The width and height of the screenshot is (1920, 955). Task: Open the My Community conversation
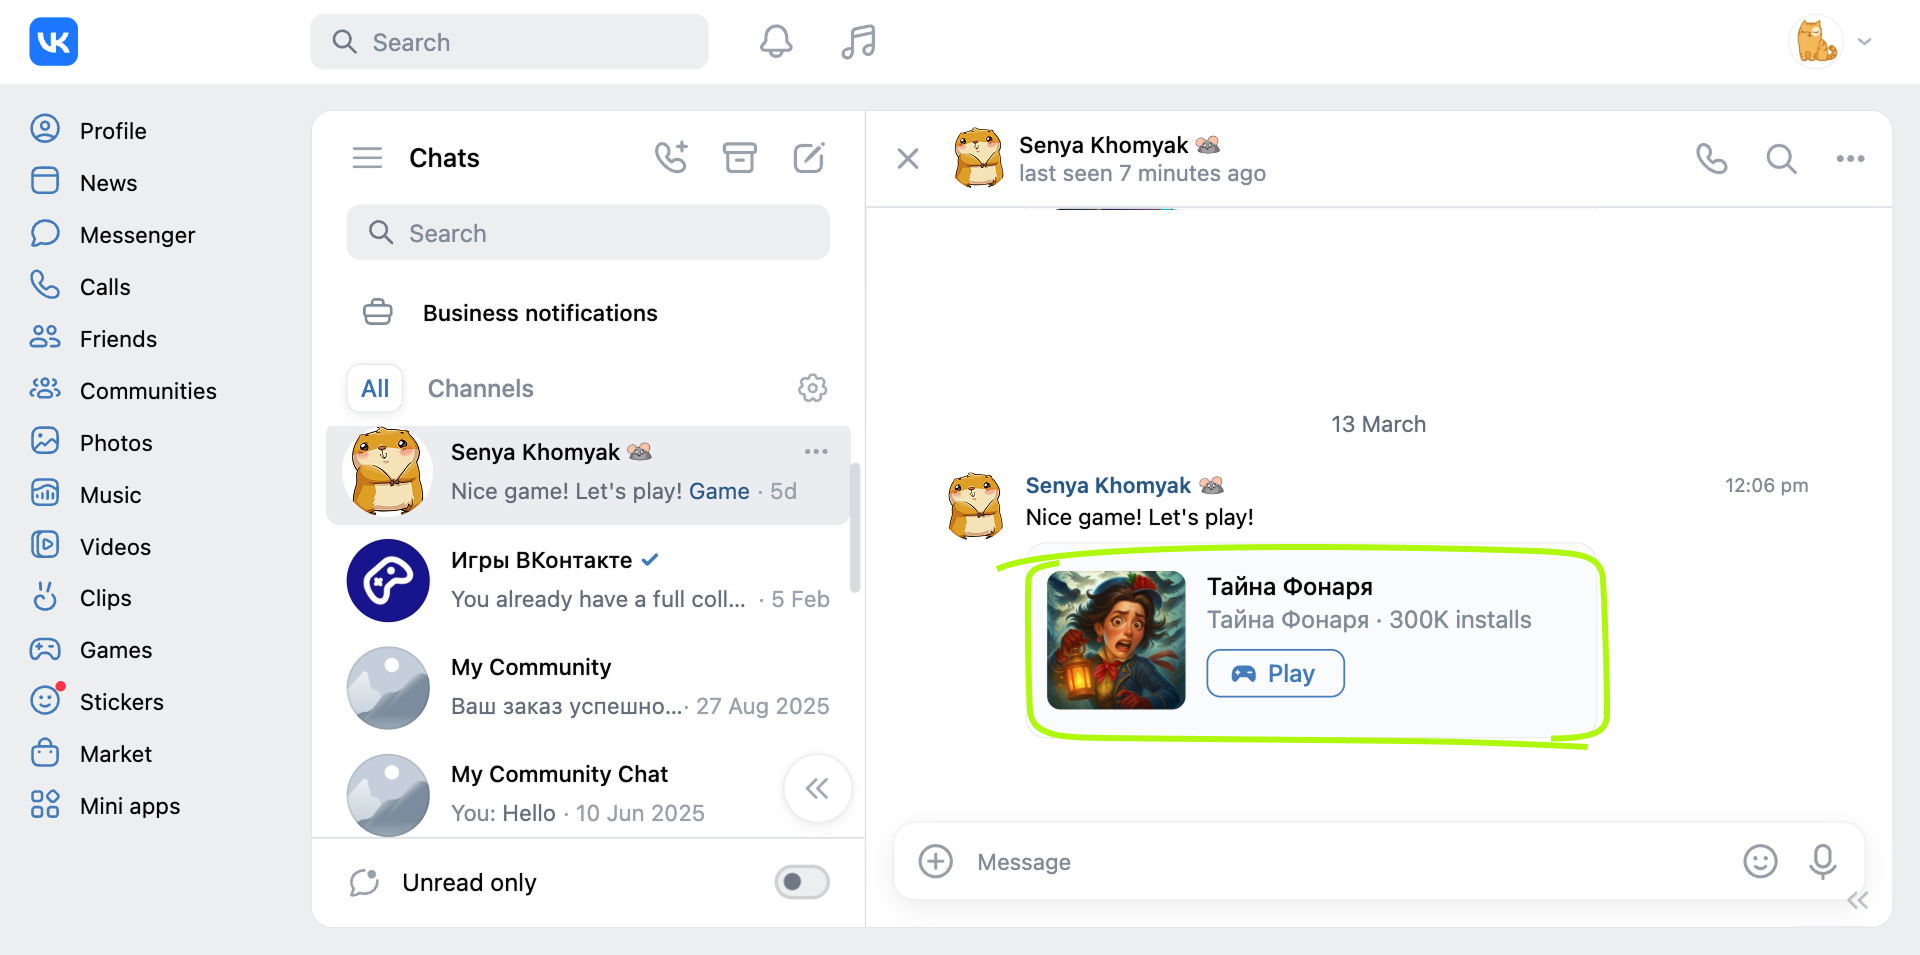[x=588, y=687]
